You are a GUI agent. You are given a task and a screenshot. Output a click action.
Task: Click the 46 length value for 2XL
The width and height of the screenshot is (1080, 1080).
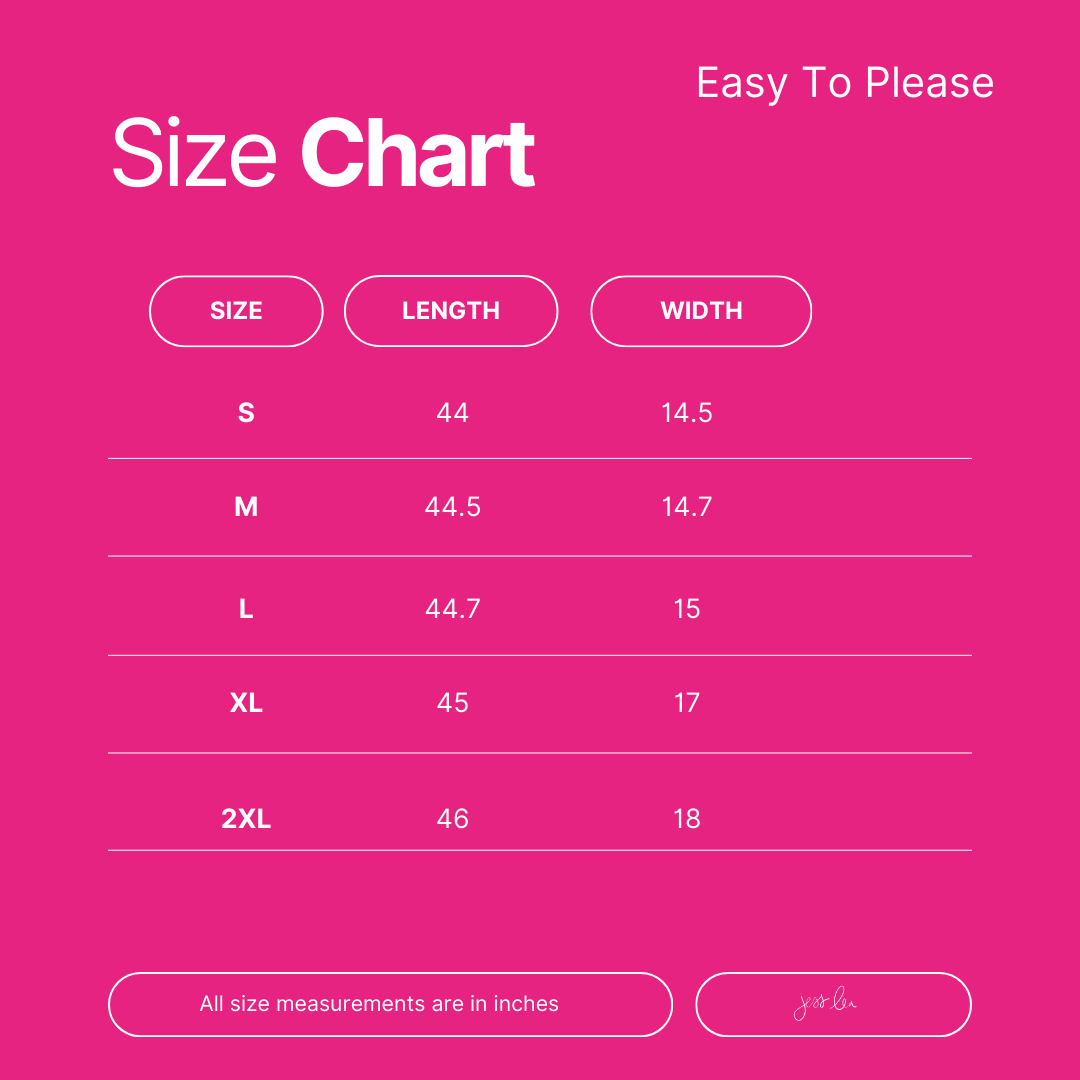click(x=453, y=820)
